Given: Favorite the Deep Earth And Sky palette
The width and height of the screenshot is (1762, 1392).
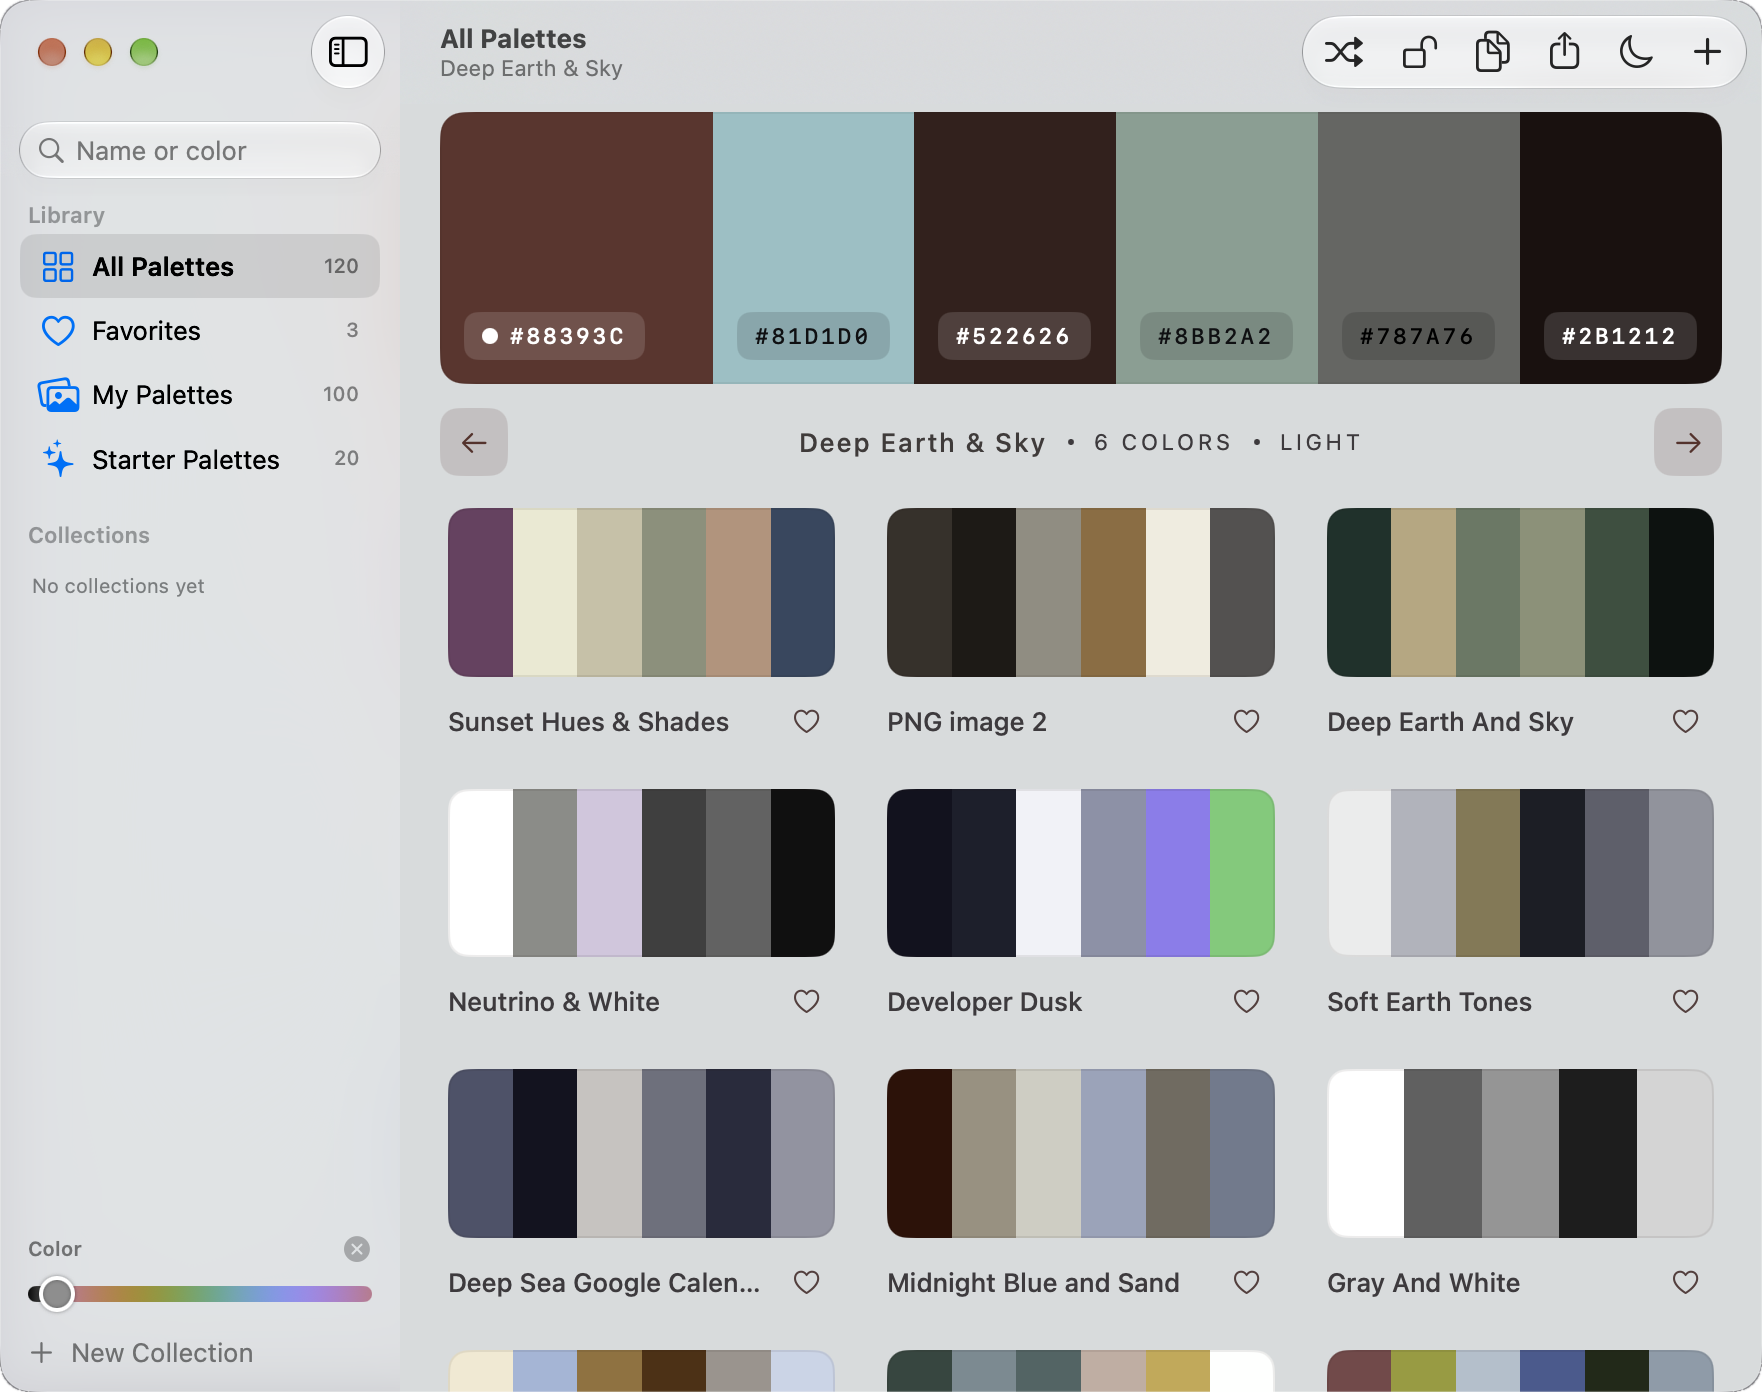Looking at the screenshot, I should click(1686, 721).
